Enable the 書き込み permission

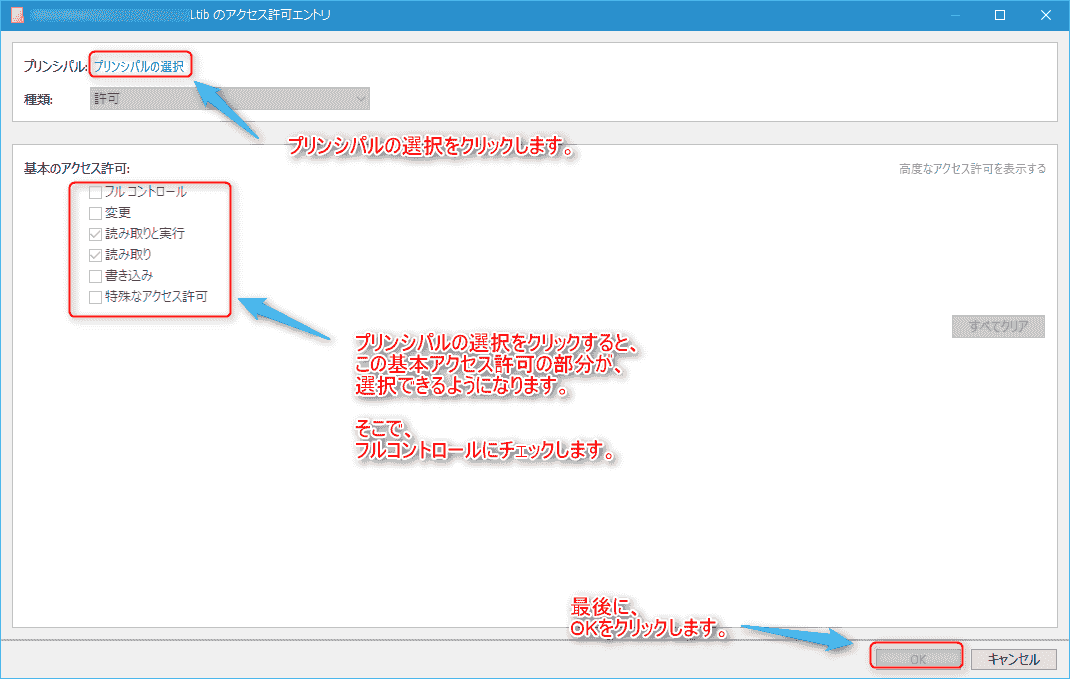coord(95,275)
